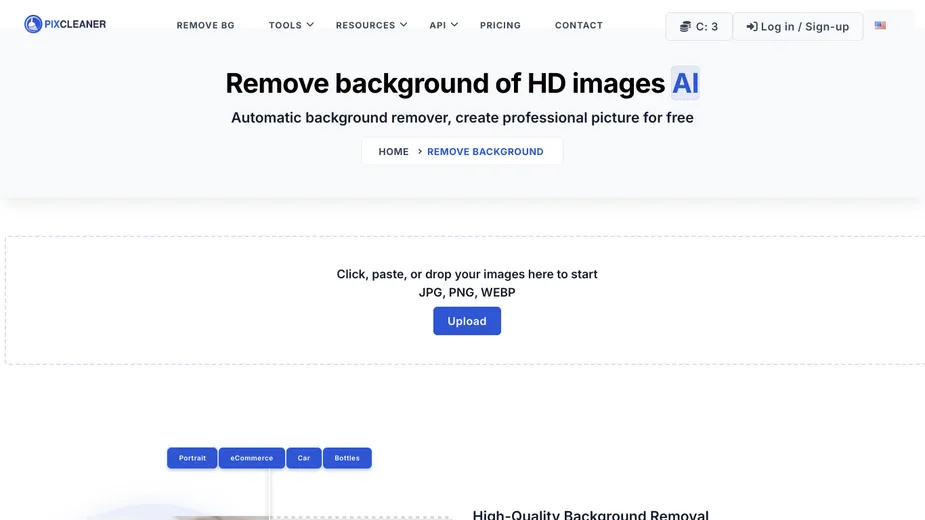Click the Remove Background breadcrumb

pos(485,152)
